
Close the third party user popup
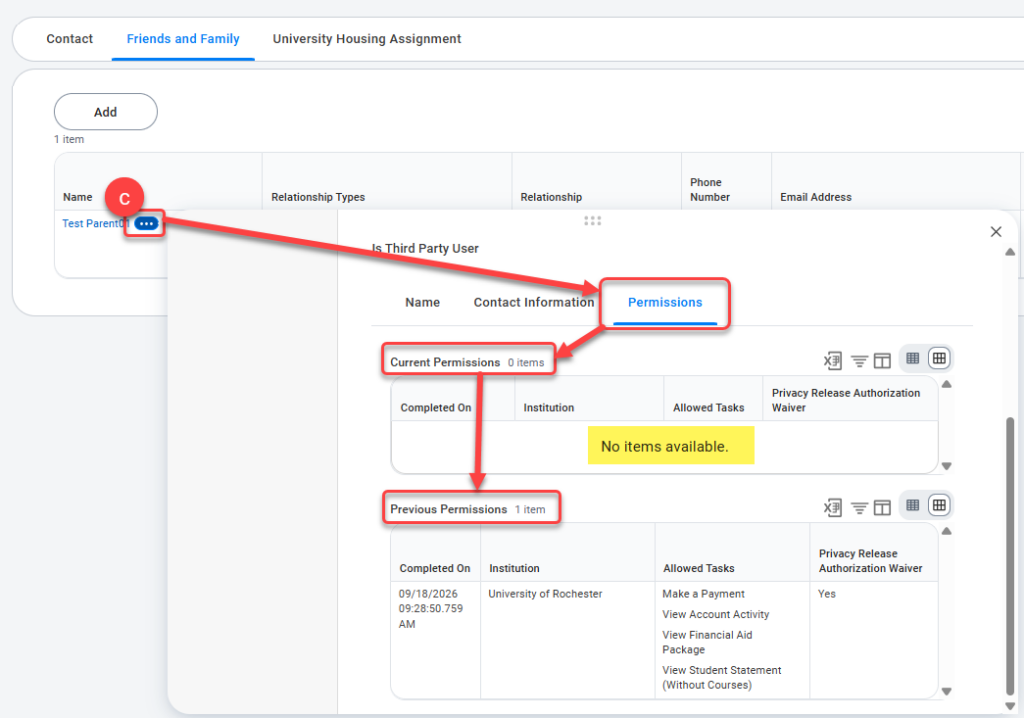(996, 232)
